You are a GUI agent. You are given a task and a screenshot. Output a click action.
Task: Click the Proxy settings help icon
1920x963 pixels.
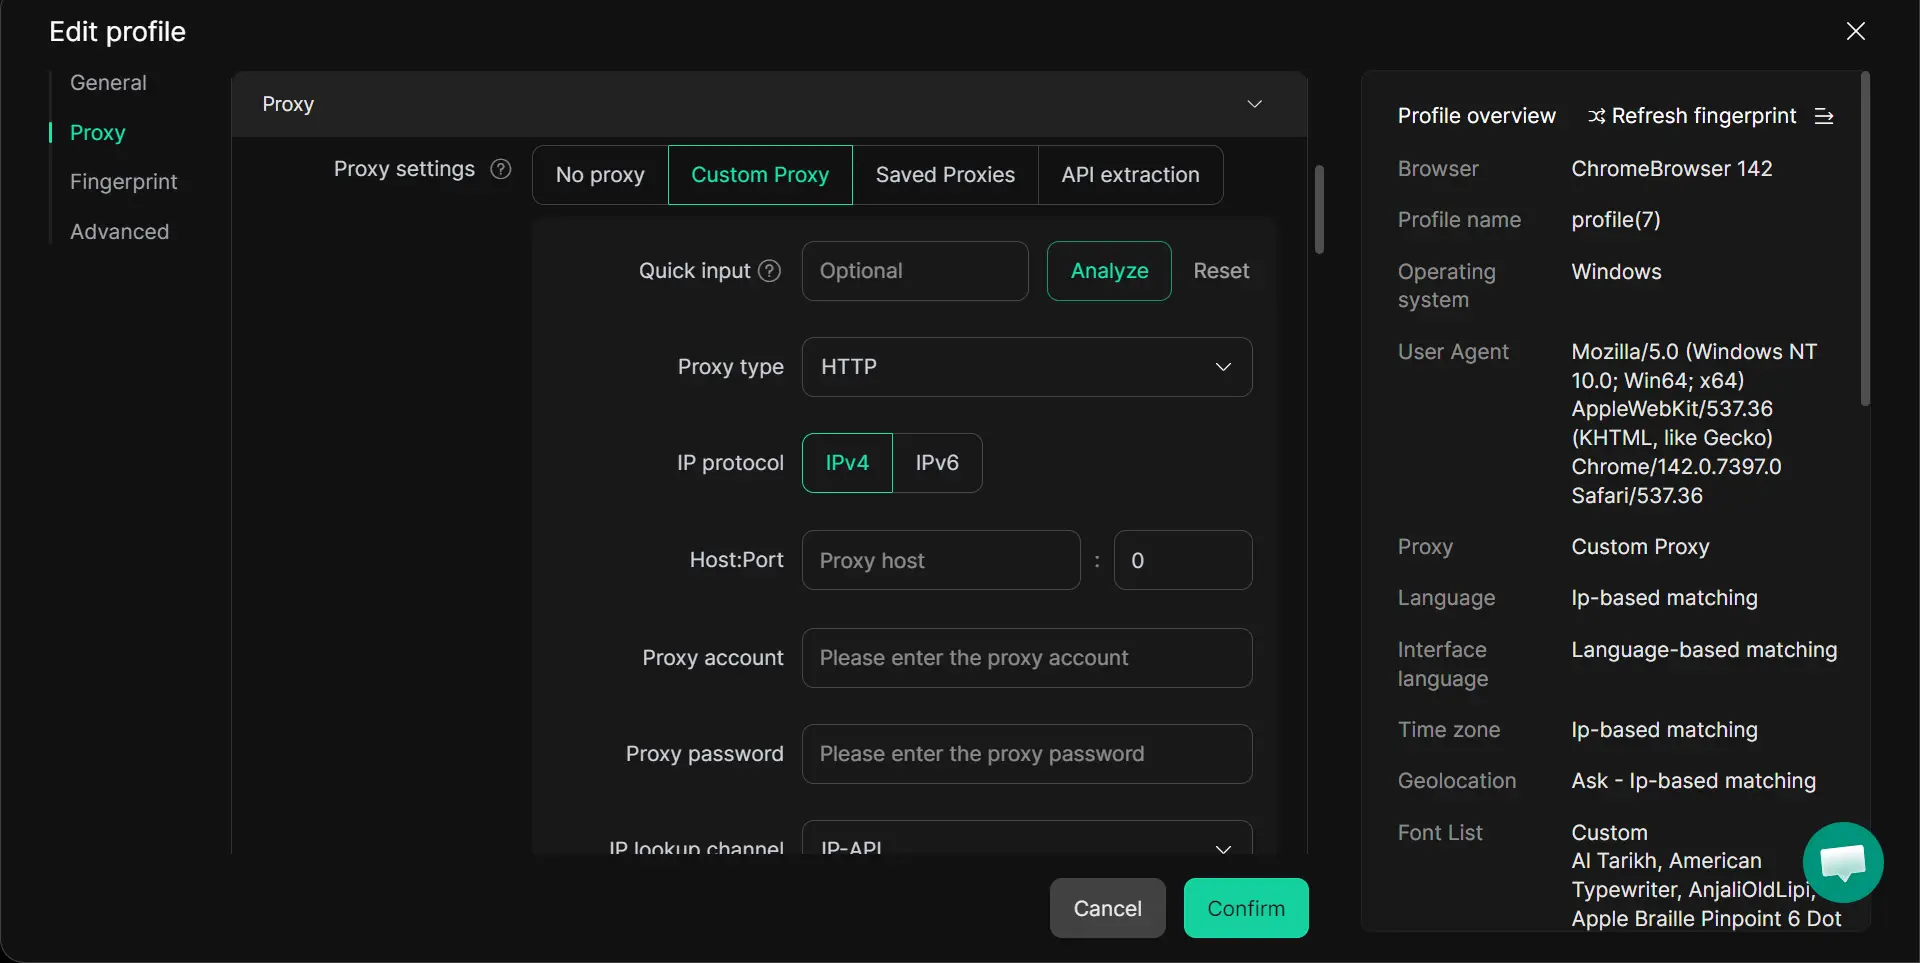point(501,169)
